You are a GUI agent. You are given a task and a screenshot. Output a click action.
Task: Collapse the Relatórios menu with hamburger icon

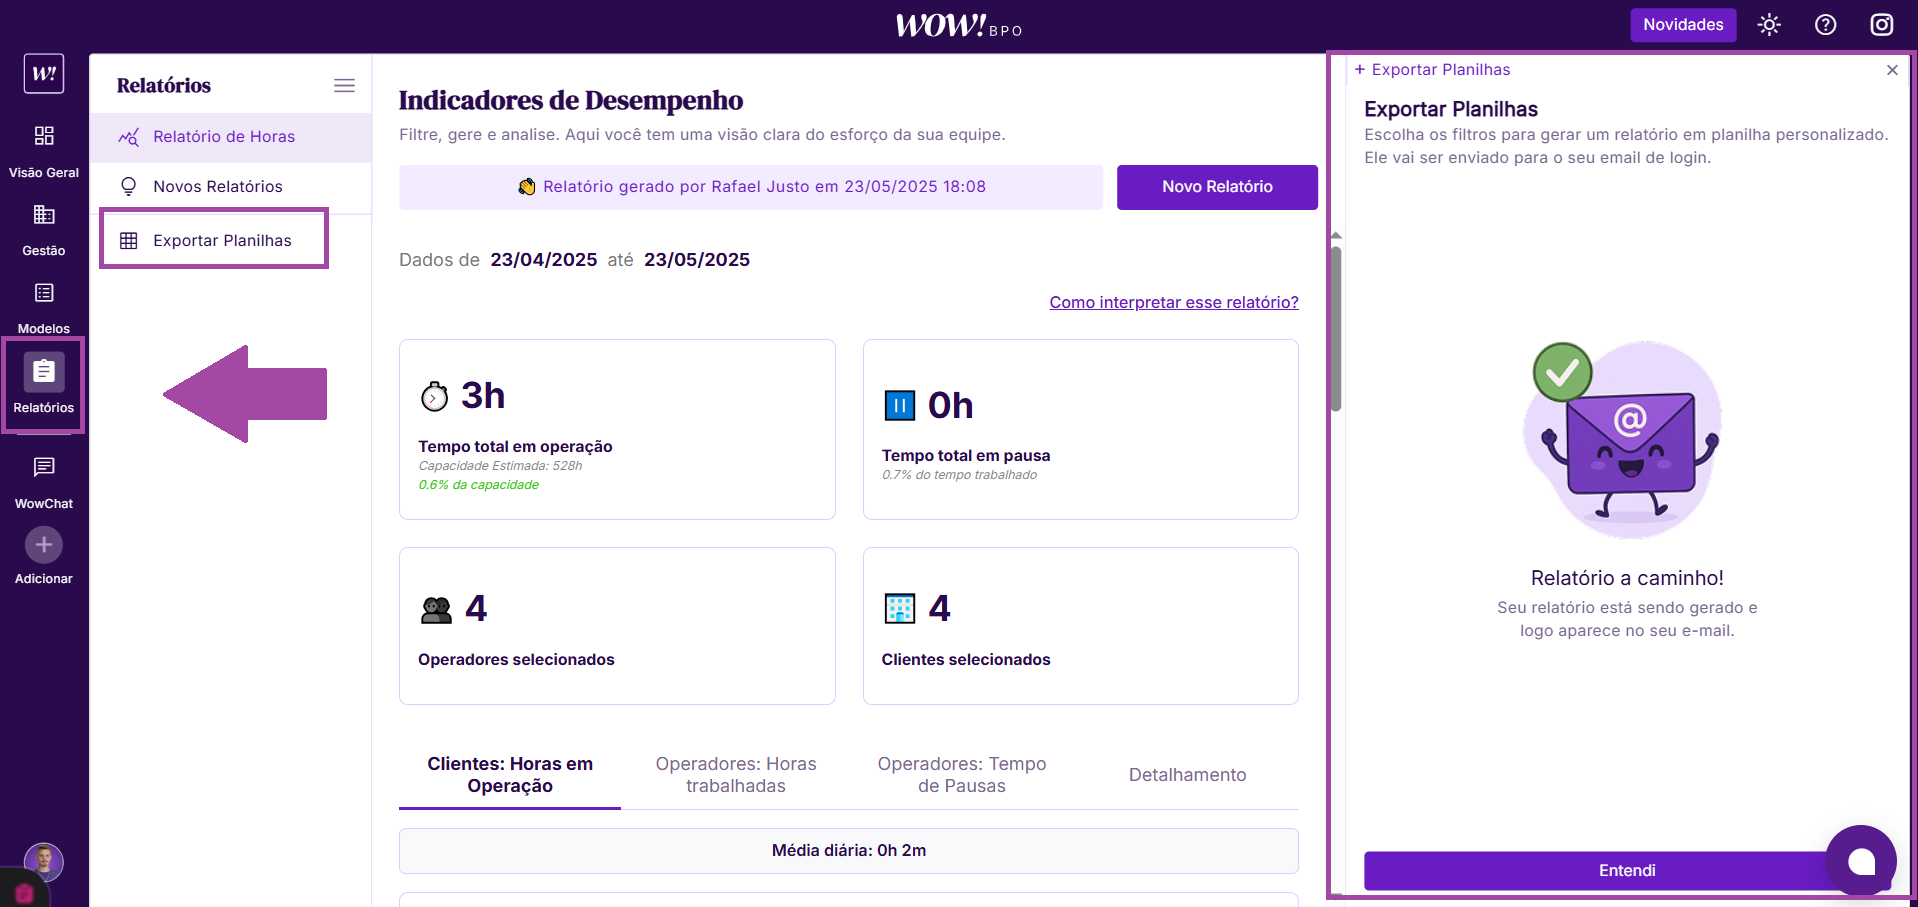[344, 86]
